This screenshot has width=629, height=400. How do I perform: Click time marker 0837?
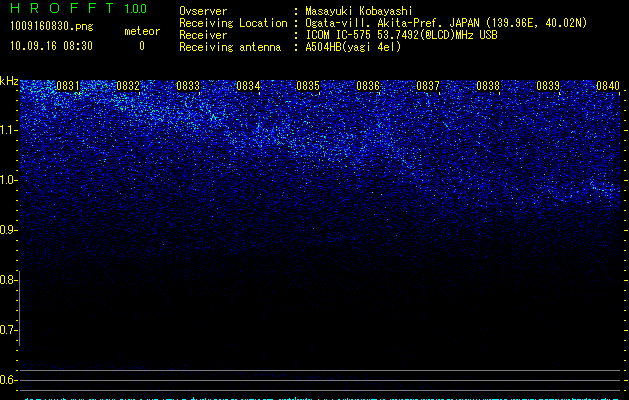[x=428, y=86]
